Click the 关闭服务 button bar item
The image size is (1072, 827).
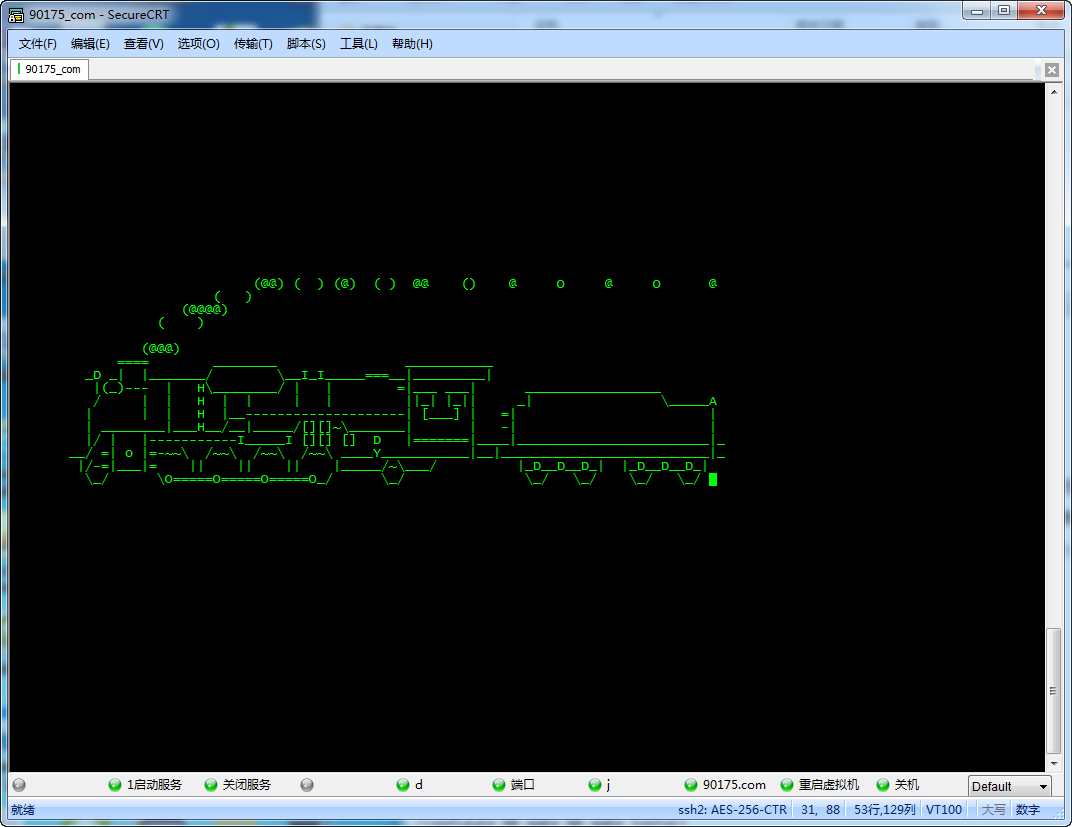pyautogui.click(x=238, y=785)
